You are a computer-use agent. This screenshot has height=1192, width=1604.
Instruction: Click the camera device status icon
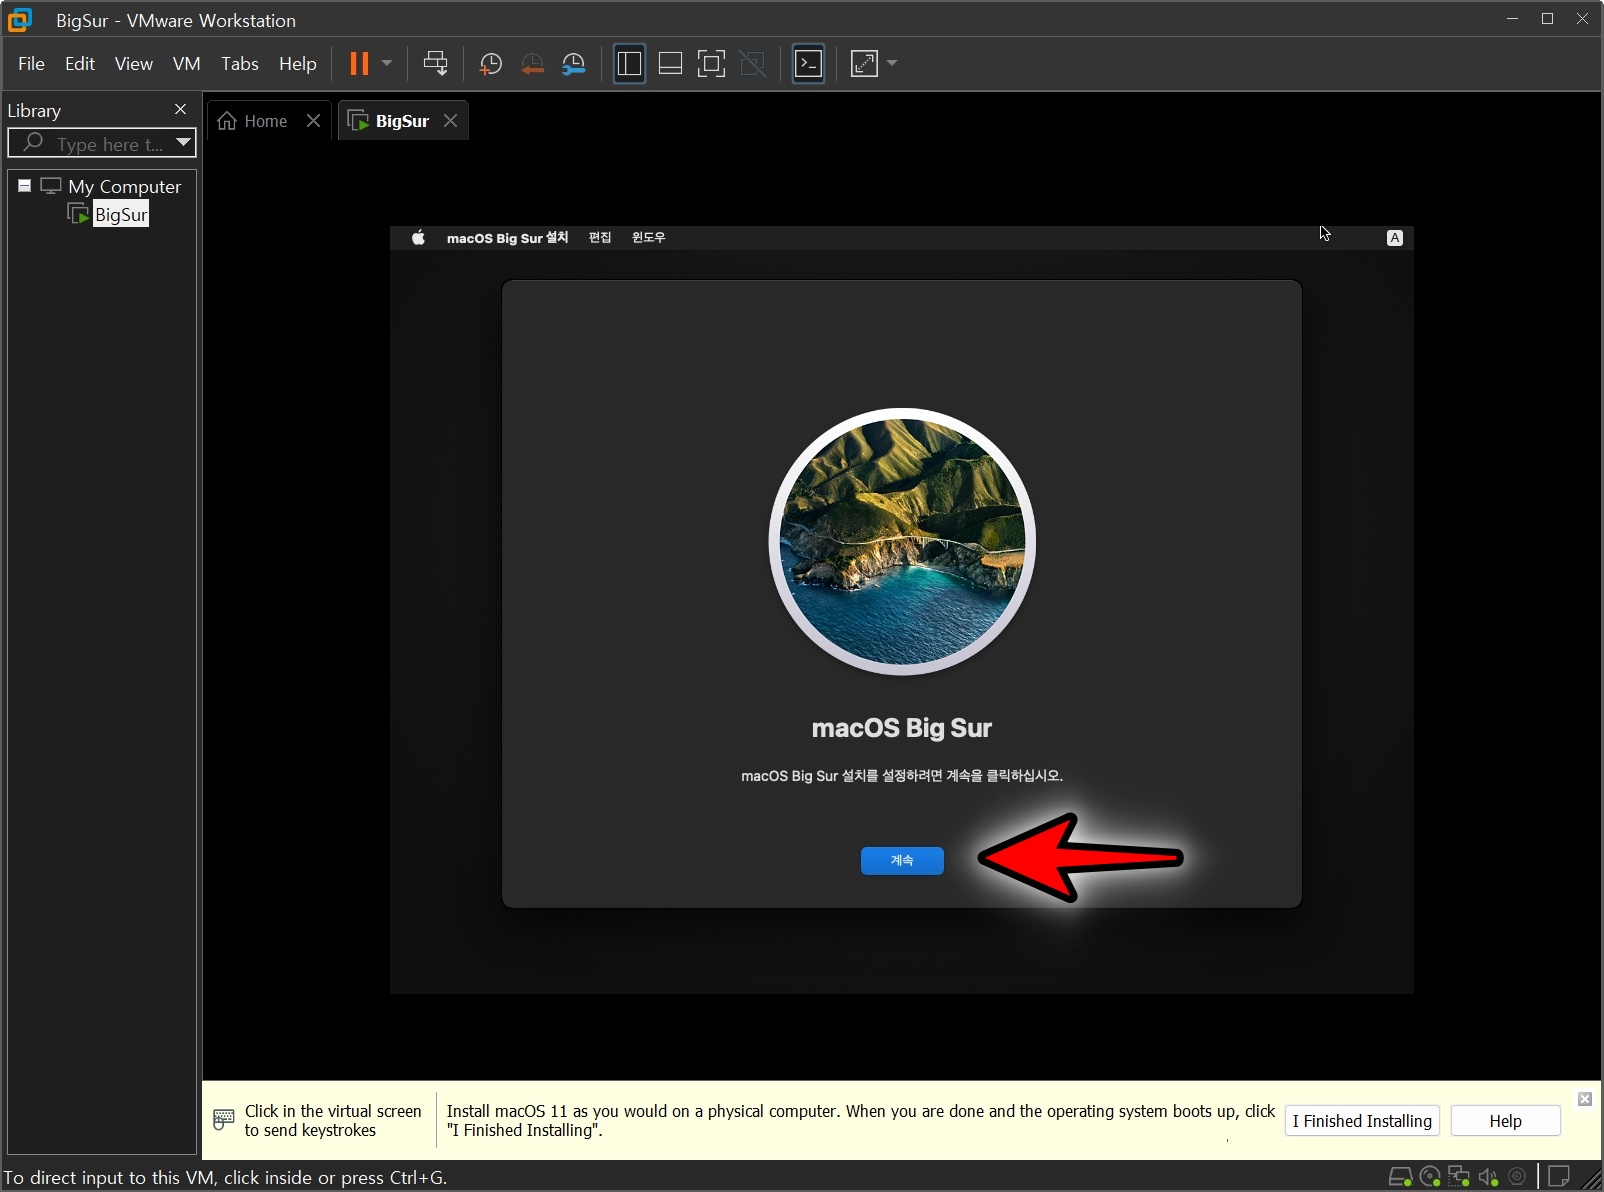(1517, 1177)
